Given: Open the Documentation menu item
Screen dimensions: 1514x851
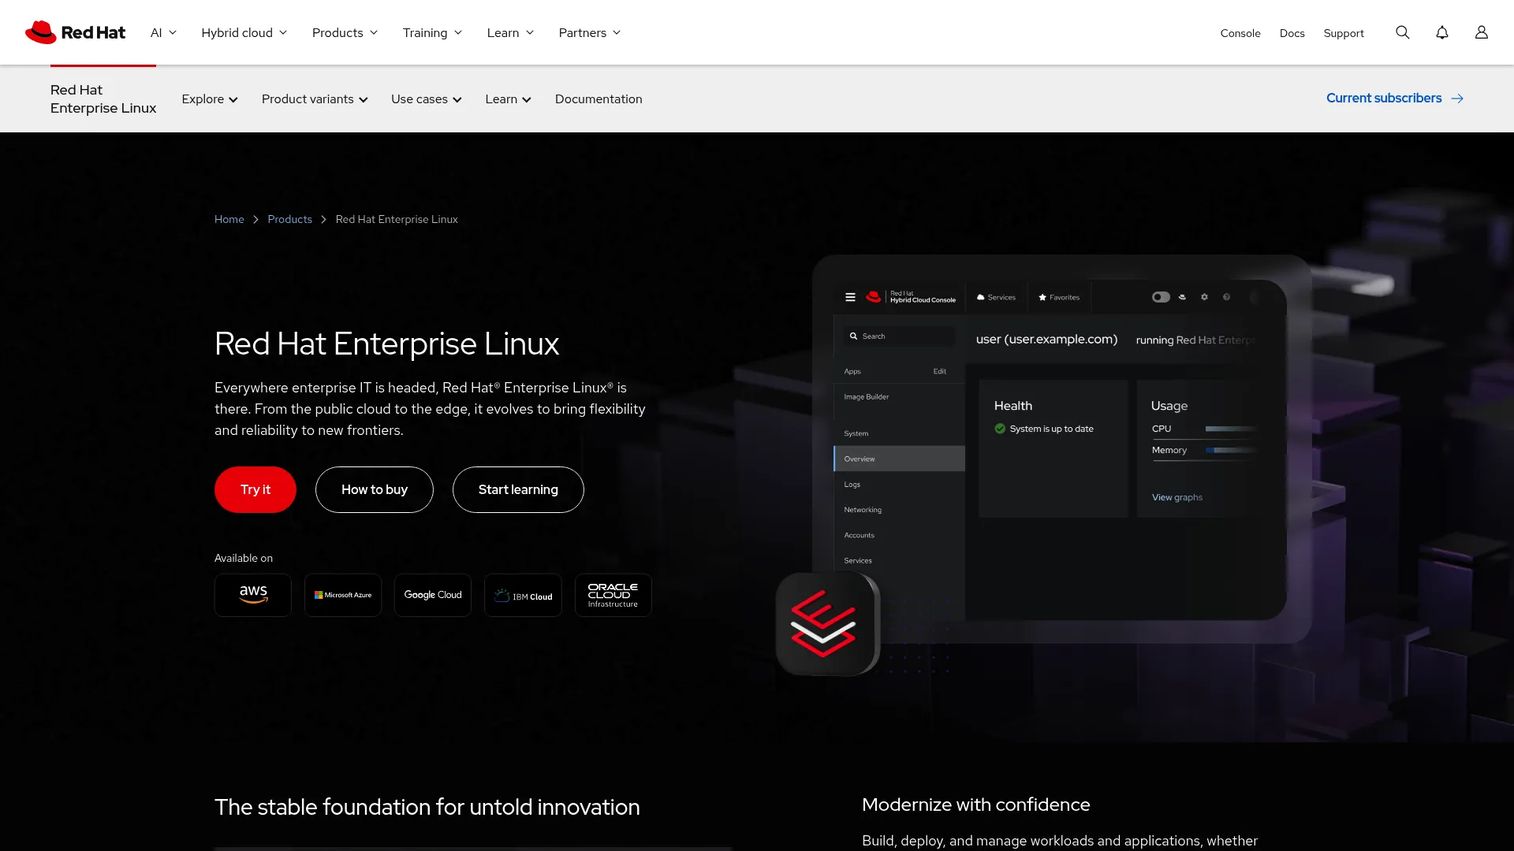Looking at the screenshot, I should pyautogui.click(x=598, y=99).
